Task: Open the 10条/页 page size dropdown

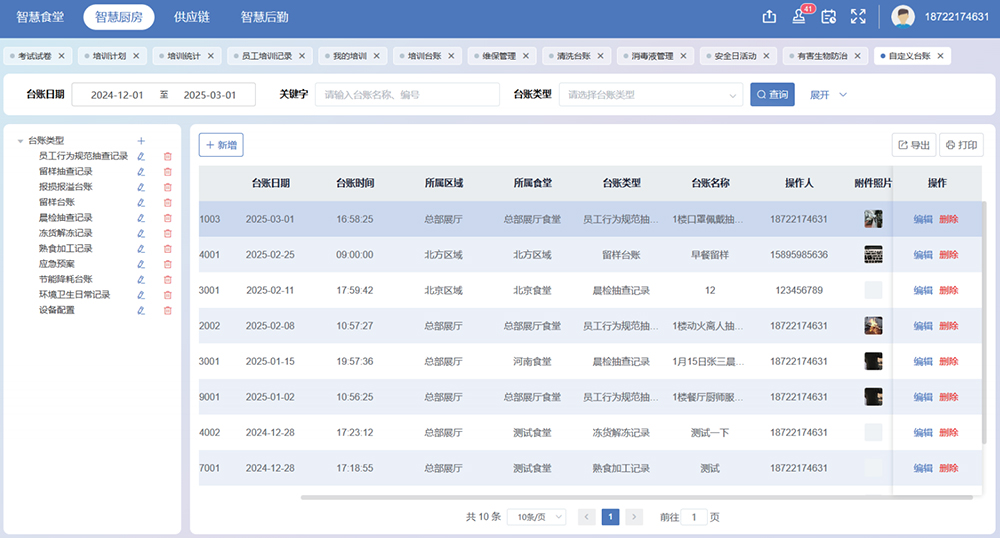Action: pos(536,517)
